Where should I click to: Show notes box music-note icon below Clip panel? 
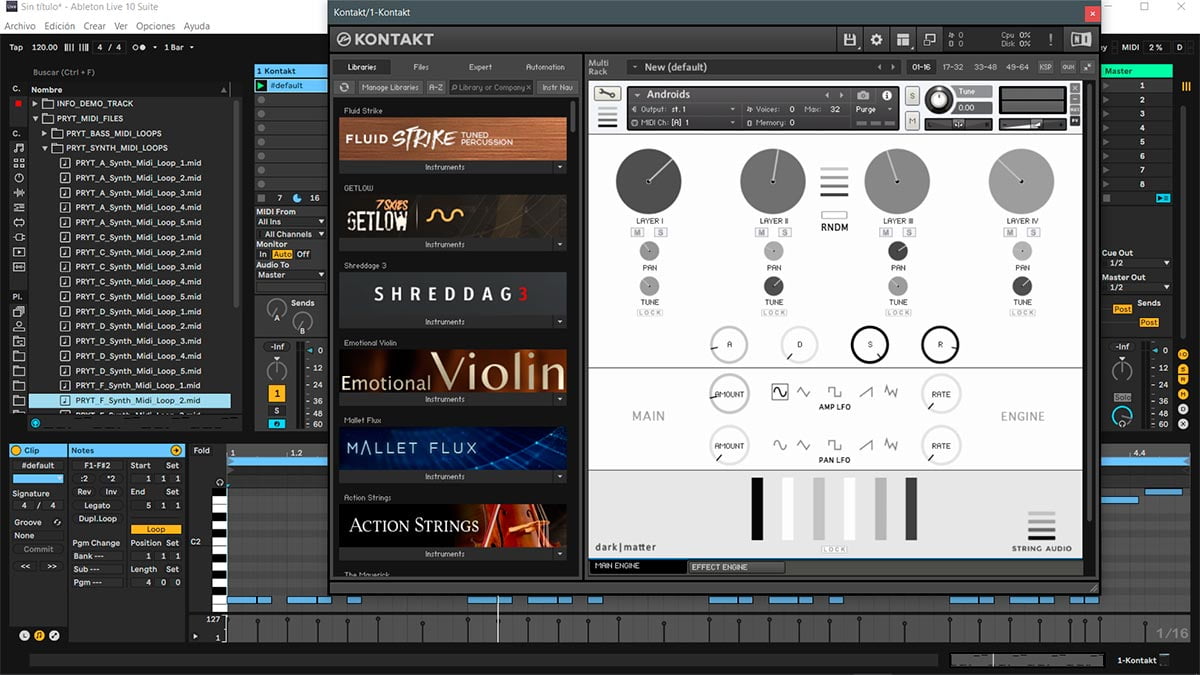[x=39, y=635]
